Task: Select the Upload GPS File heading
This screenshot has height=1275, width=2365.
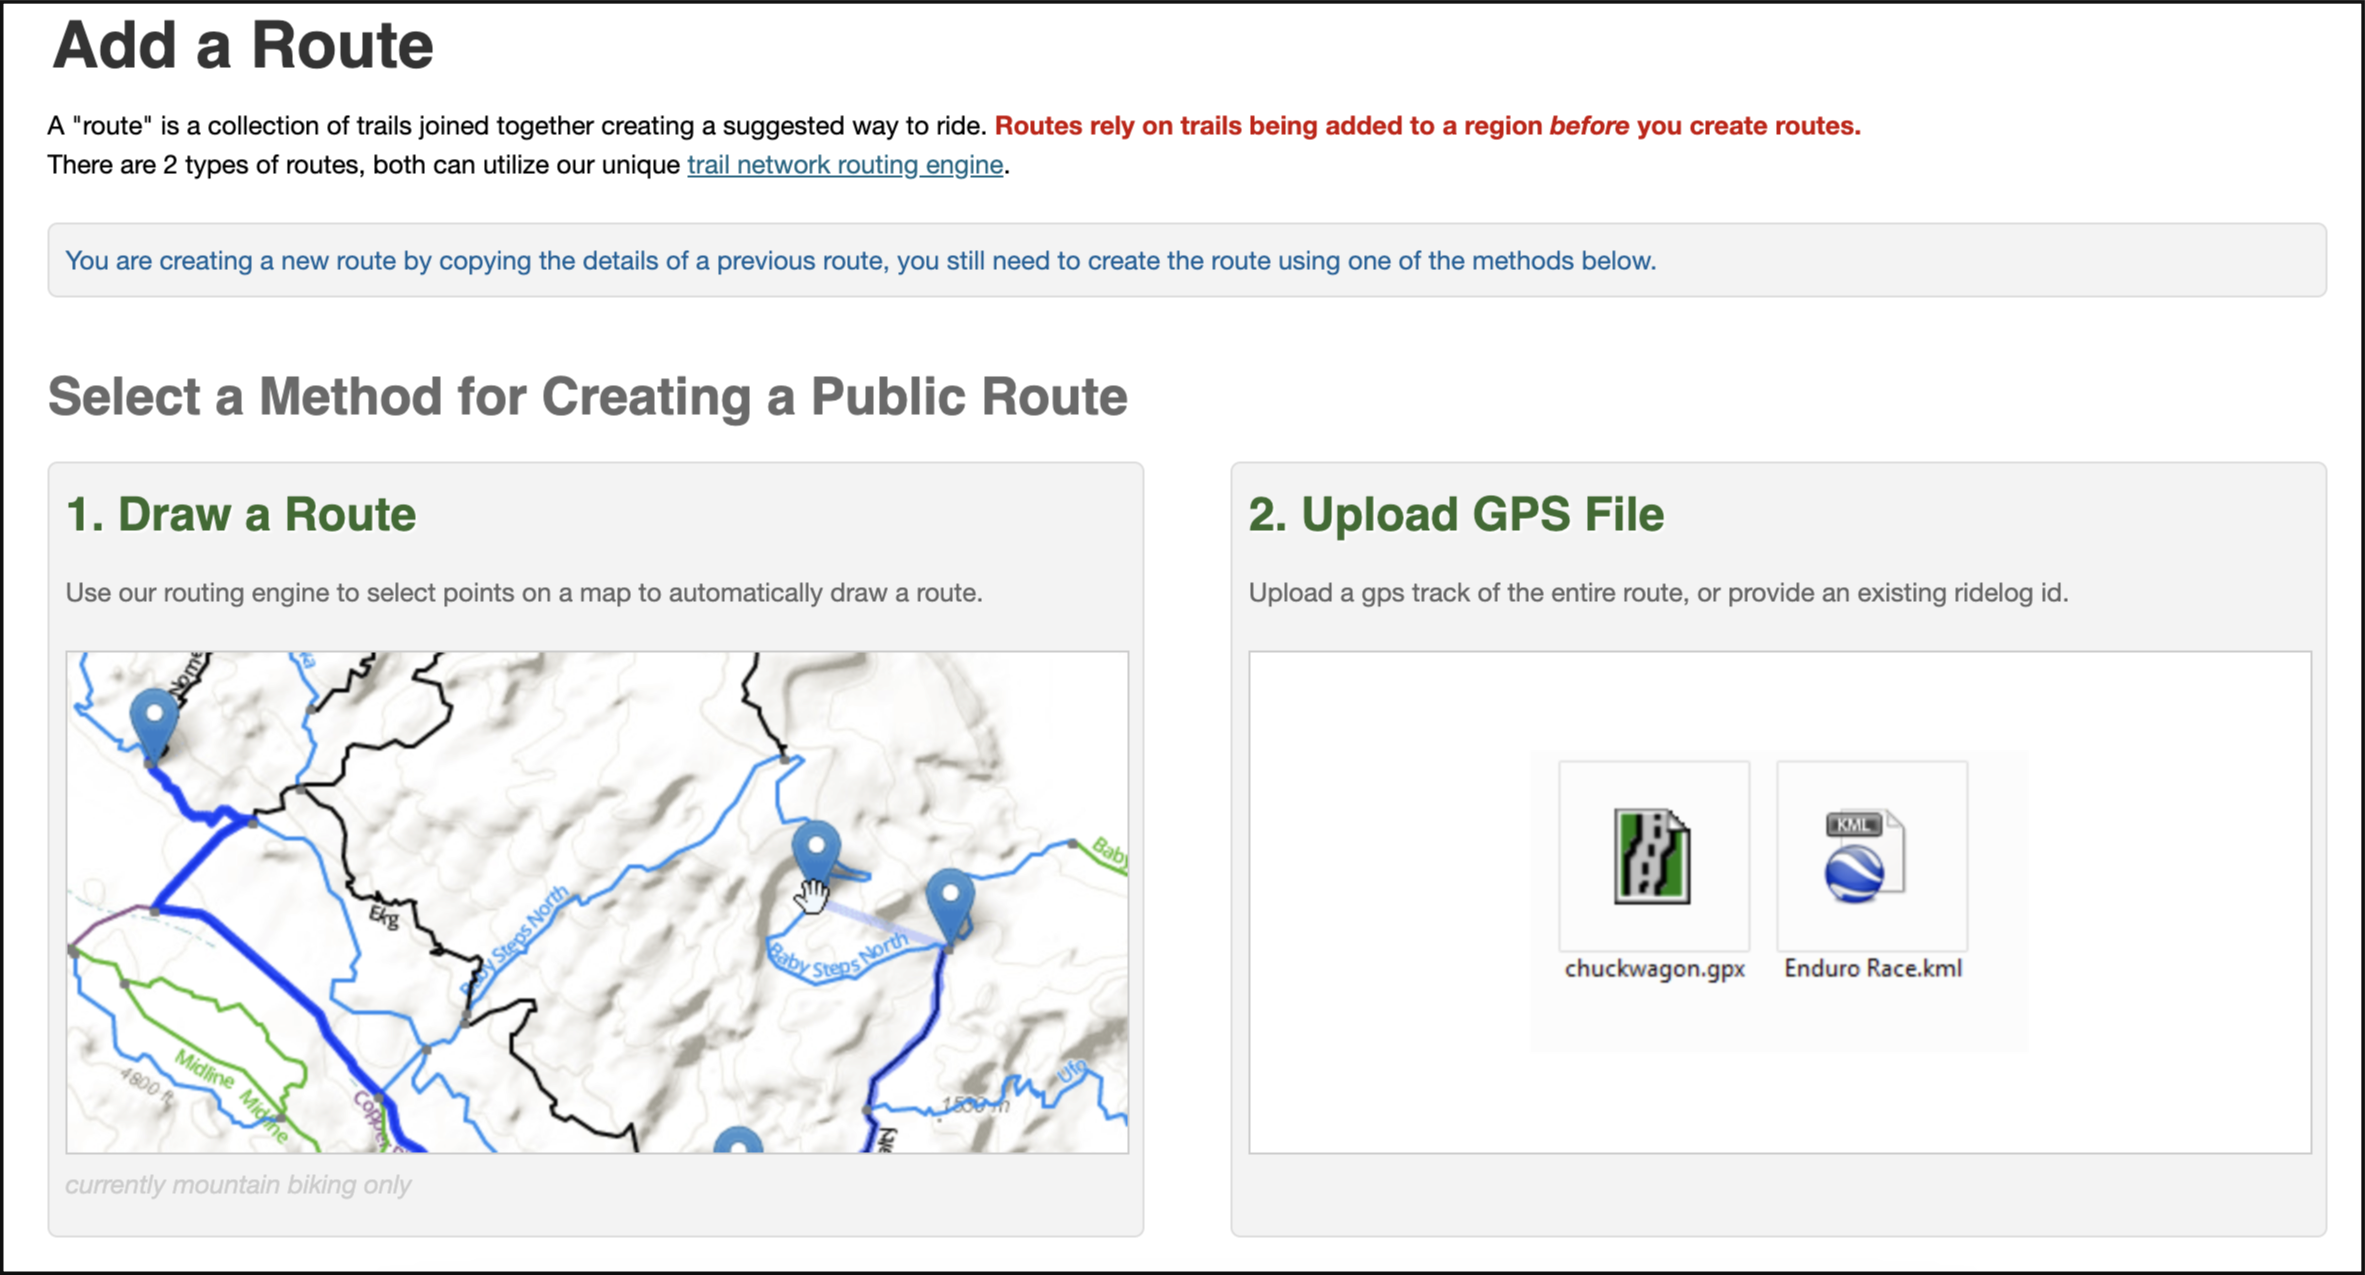Action: pos(1455,514)
